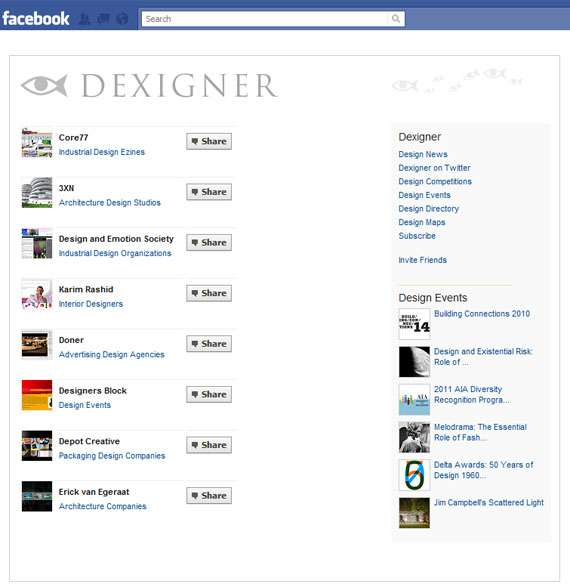Click the Karim Rashid title text
Image resolution: width=570 pixels, height=587 pixels.
point(86,289)
